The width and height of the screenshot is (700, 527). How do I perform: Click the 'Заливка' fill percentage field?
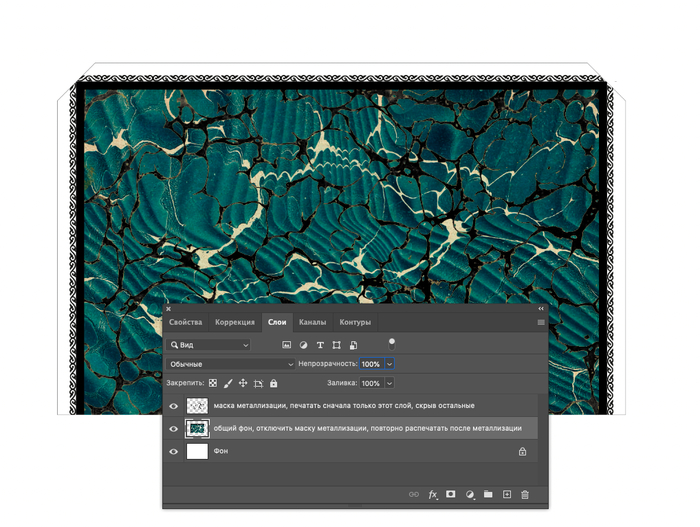(370, 383)
